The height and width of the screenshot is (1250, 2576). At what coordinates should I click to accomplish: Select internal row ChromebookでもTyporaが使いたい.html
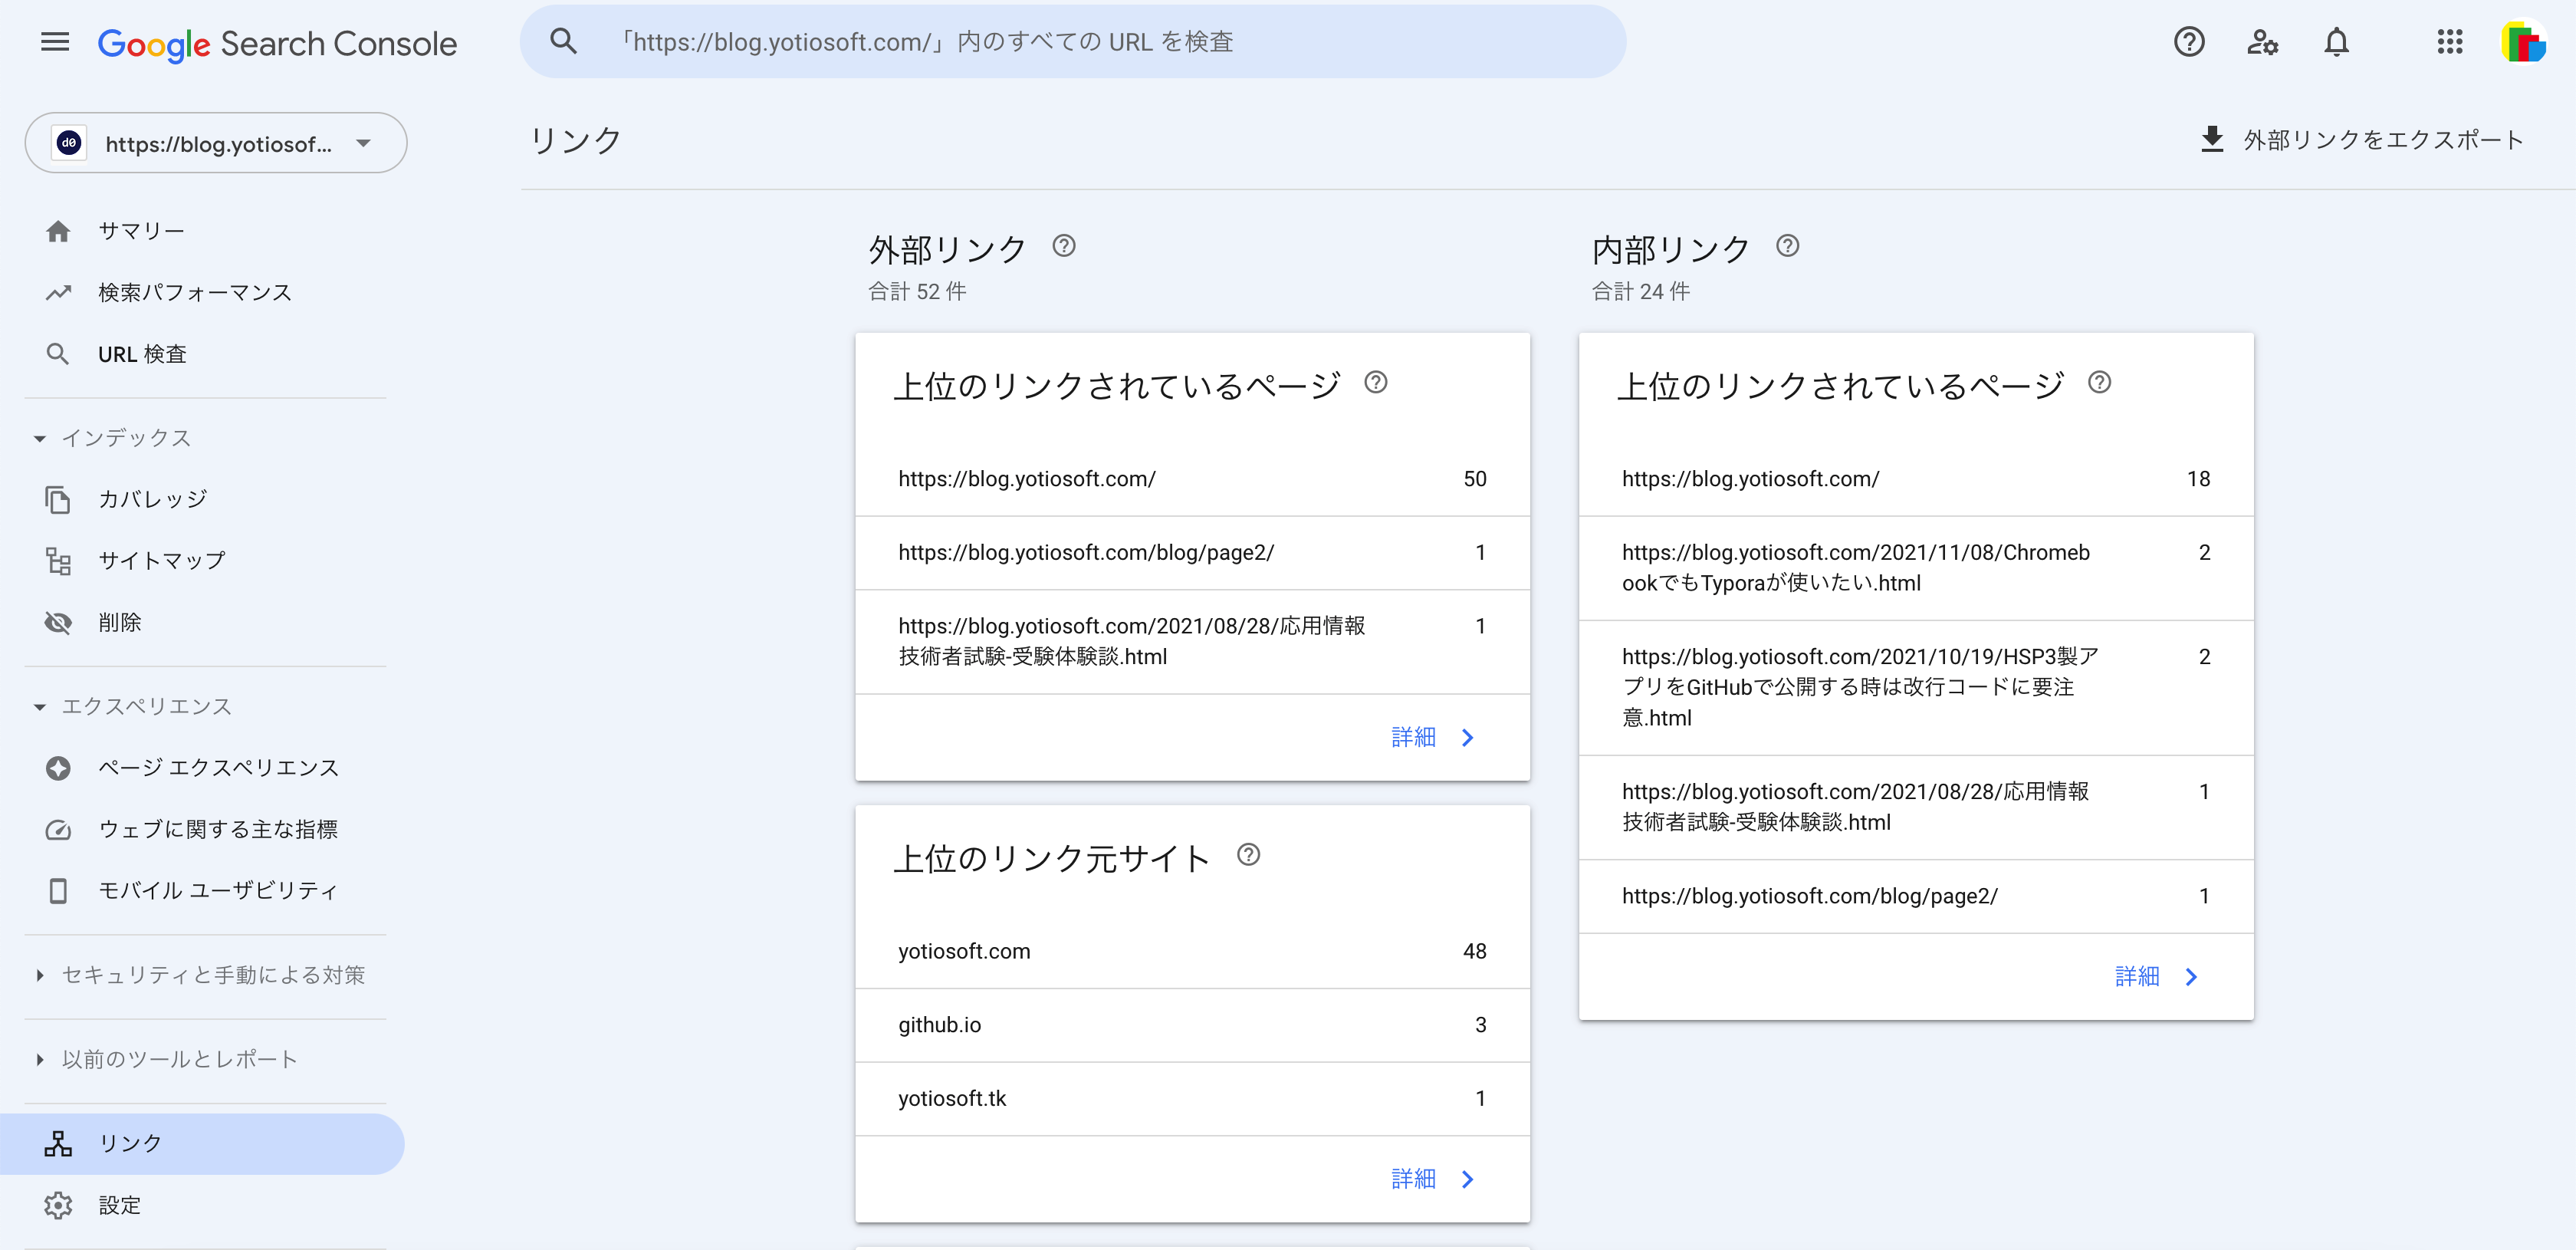tap(1916, 568)
